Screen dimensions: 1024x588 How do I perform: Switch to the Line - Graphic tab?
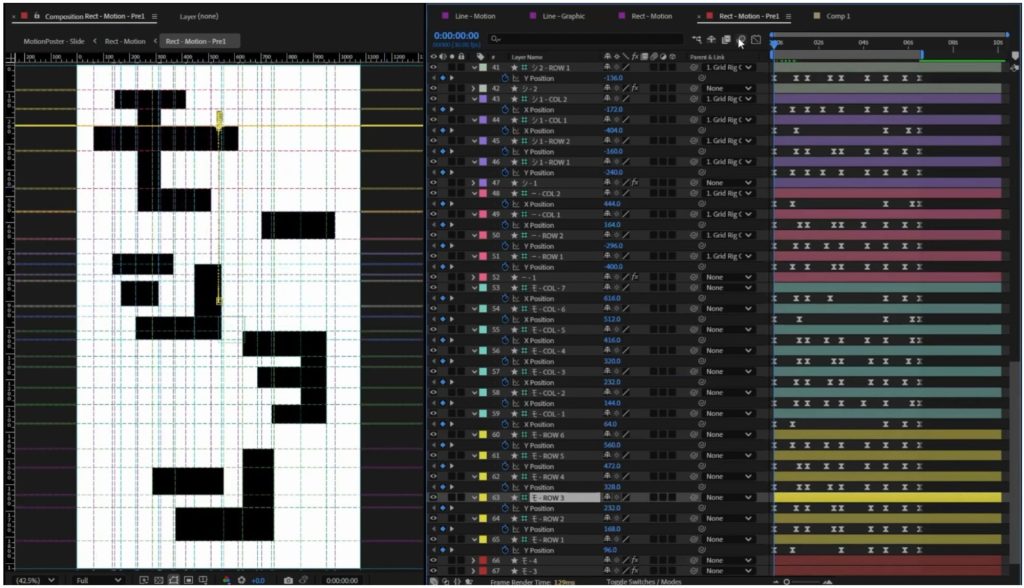(x=563, y=16)
